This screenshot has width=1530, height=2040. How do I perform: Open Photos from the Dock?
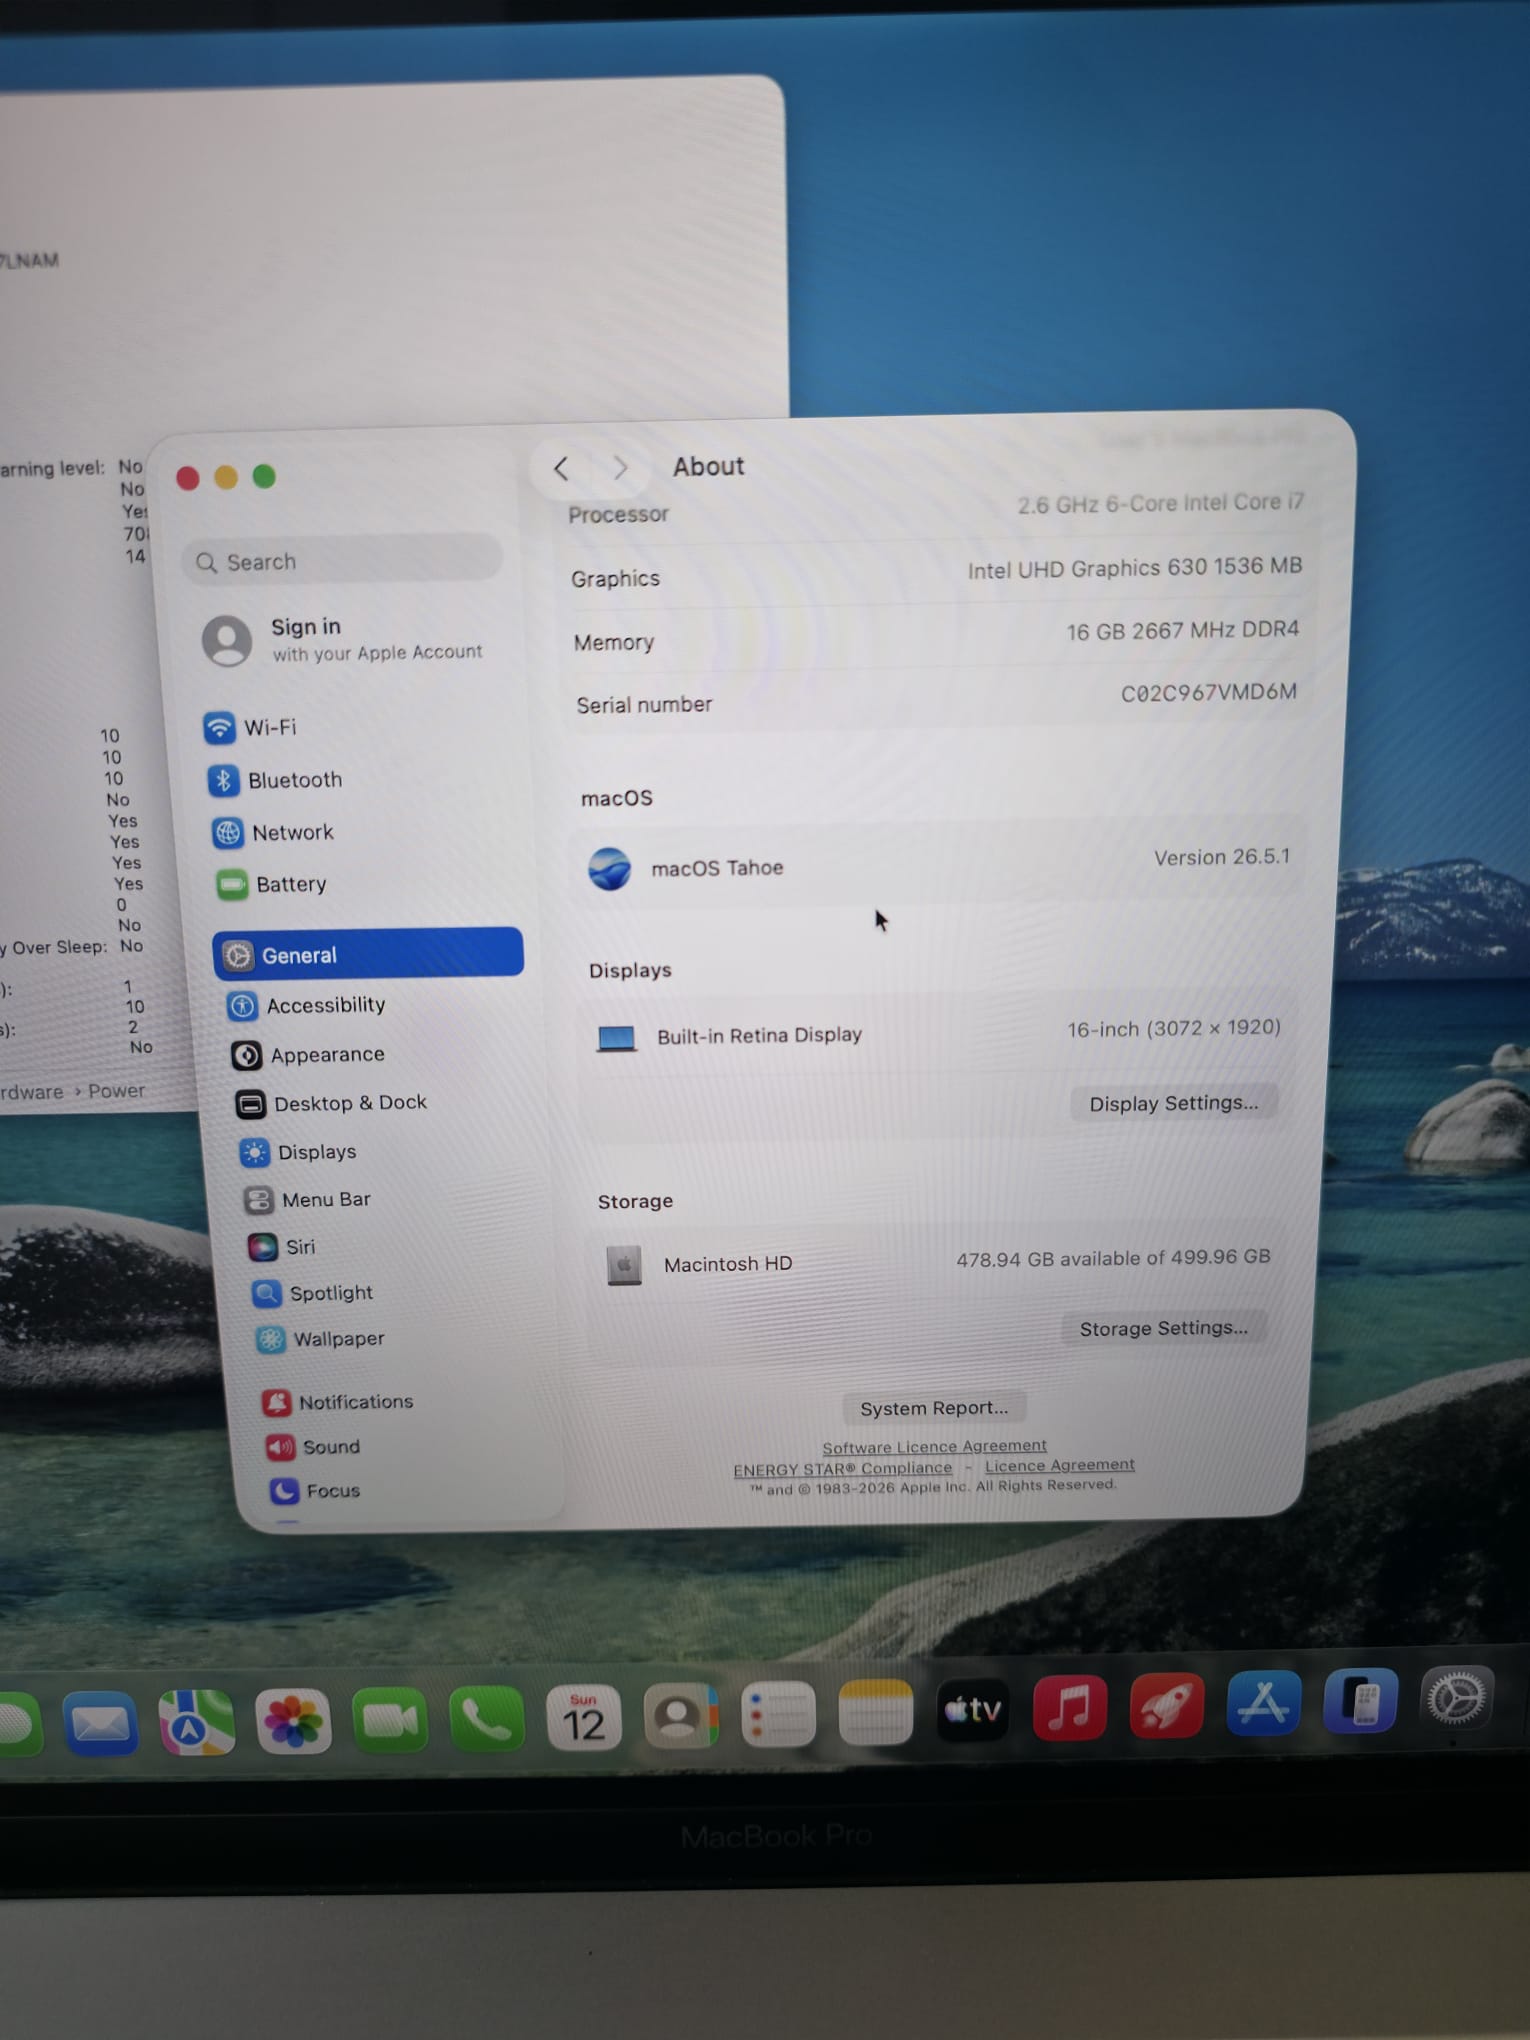point(293,1721)
